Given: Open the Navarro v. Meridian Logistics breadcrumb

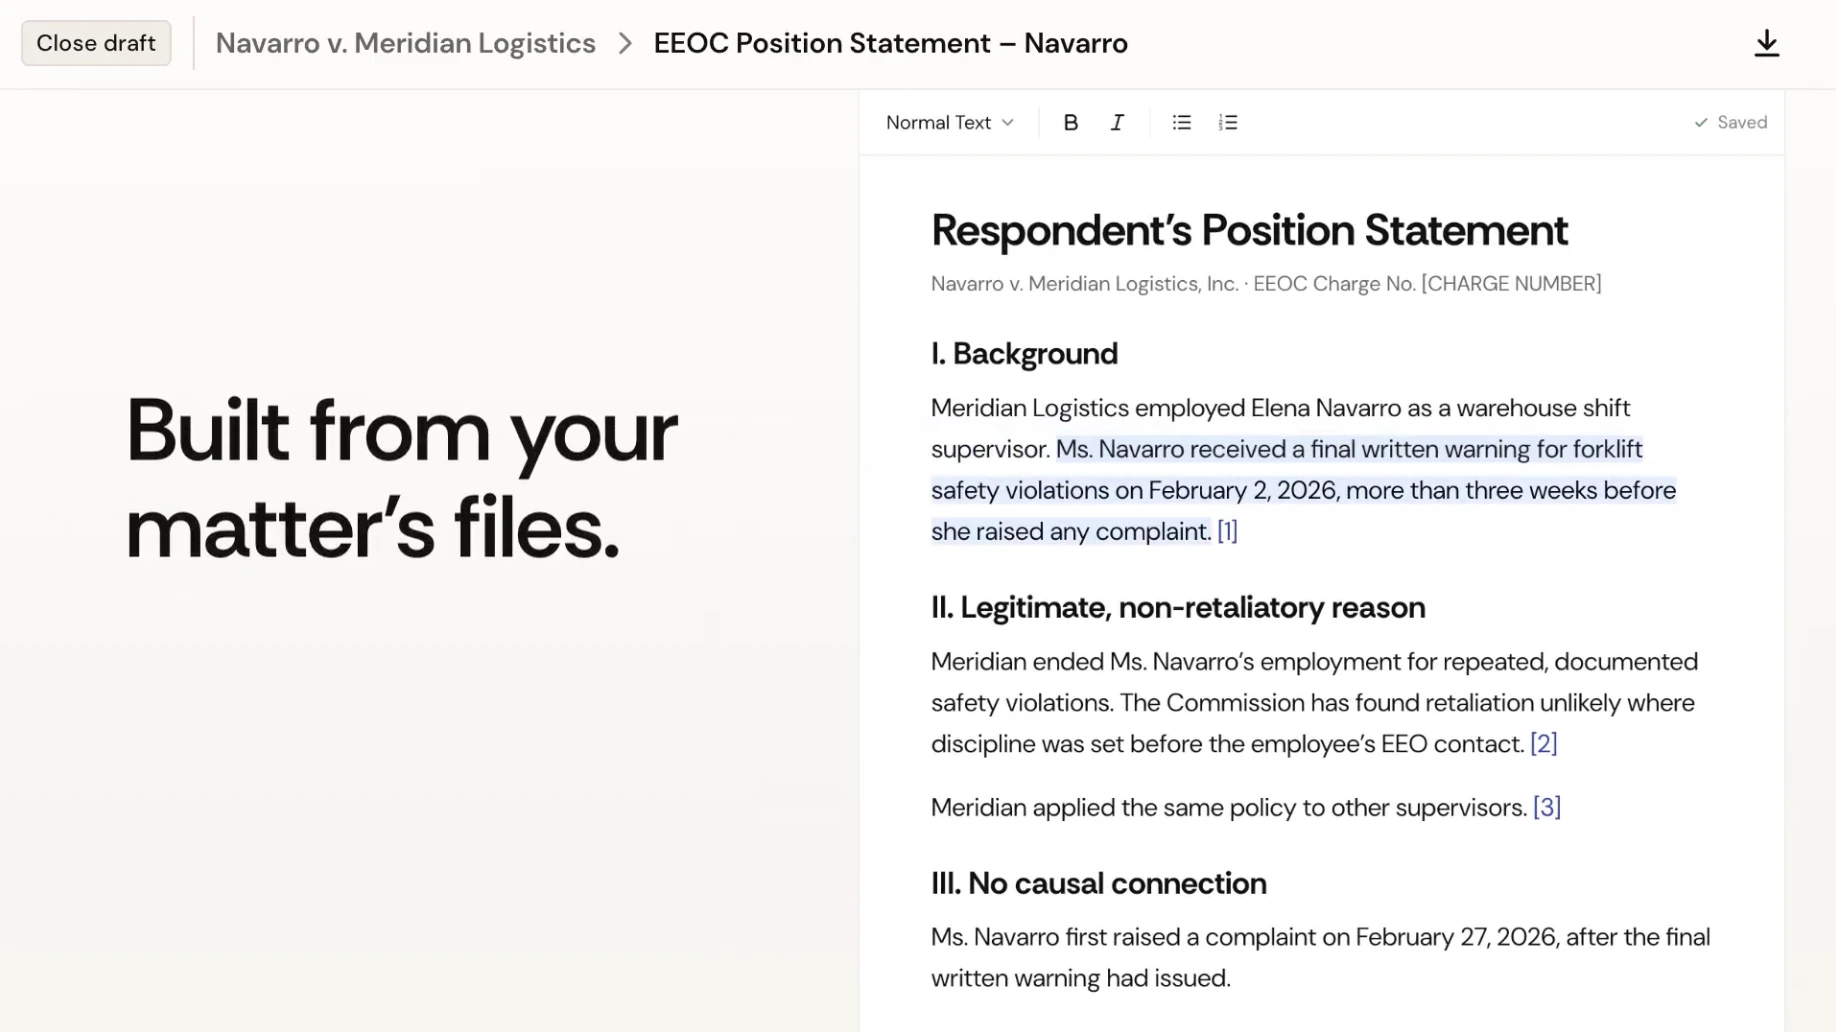Looking at the screenshot, I should (x=405, y=43).
